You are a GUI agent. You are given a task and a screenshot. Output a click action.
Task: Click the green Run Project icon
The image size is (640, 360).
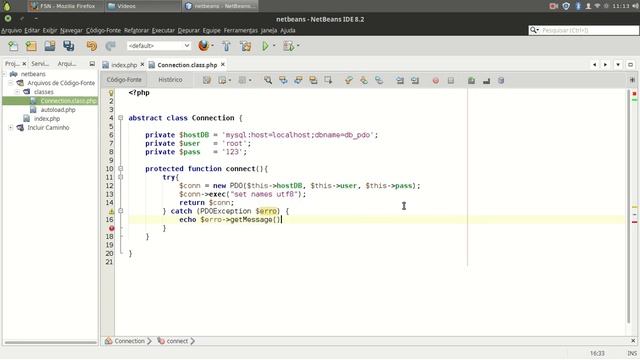coord(265,46)
